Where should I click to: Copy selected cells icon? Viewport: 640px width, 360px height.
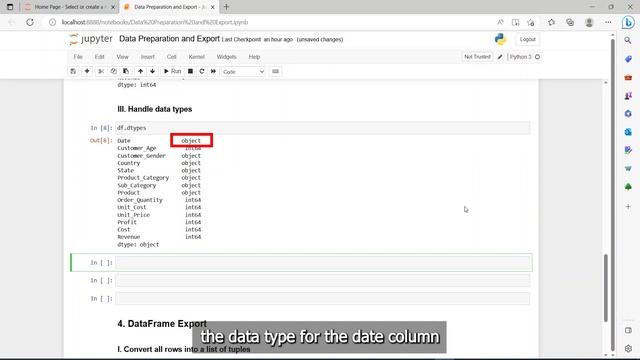point(113,71)
